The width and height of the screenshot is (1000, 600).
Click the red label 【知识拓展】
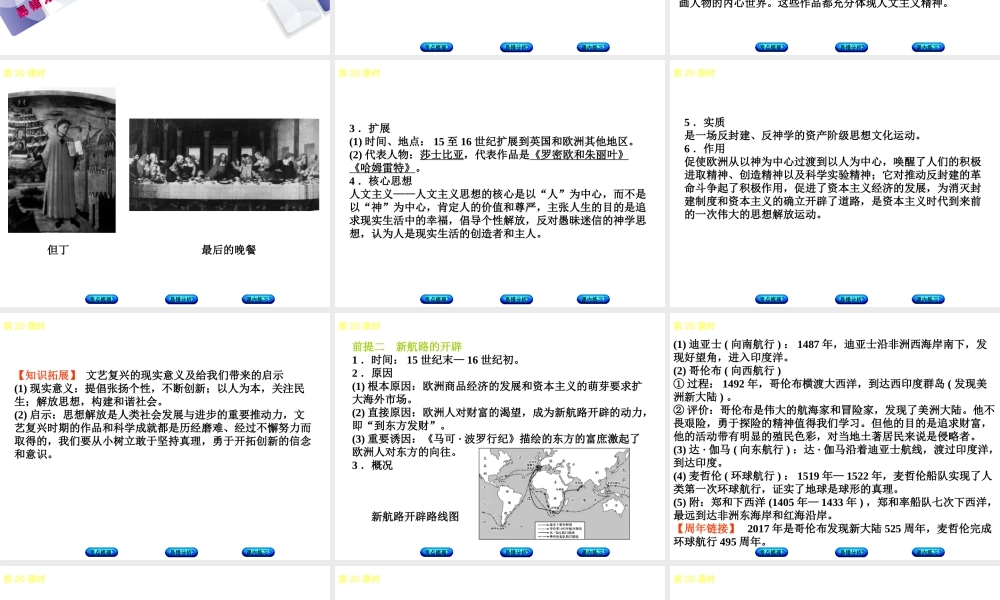pyautogui.click(x=47, y=376)
